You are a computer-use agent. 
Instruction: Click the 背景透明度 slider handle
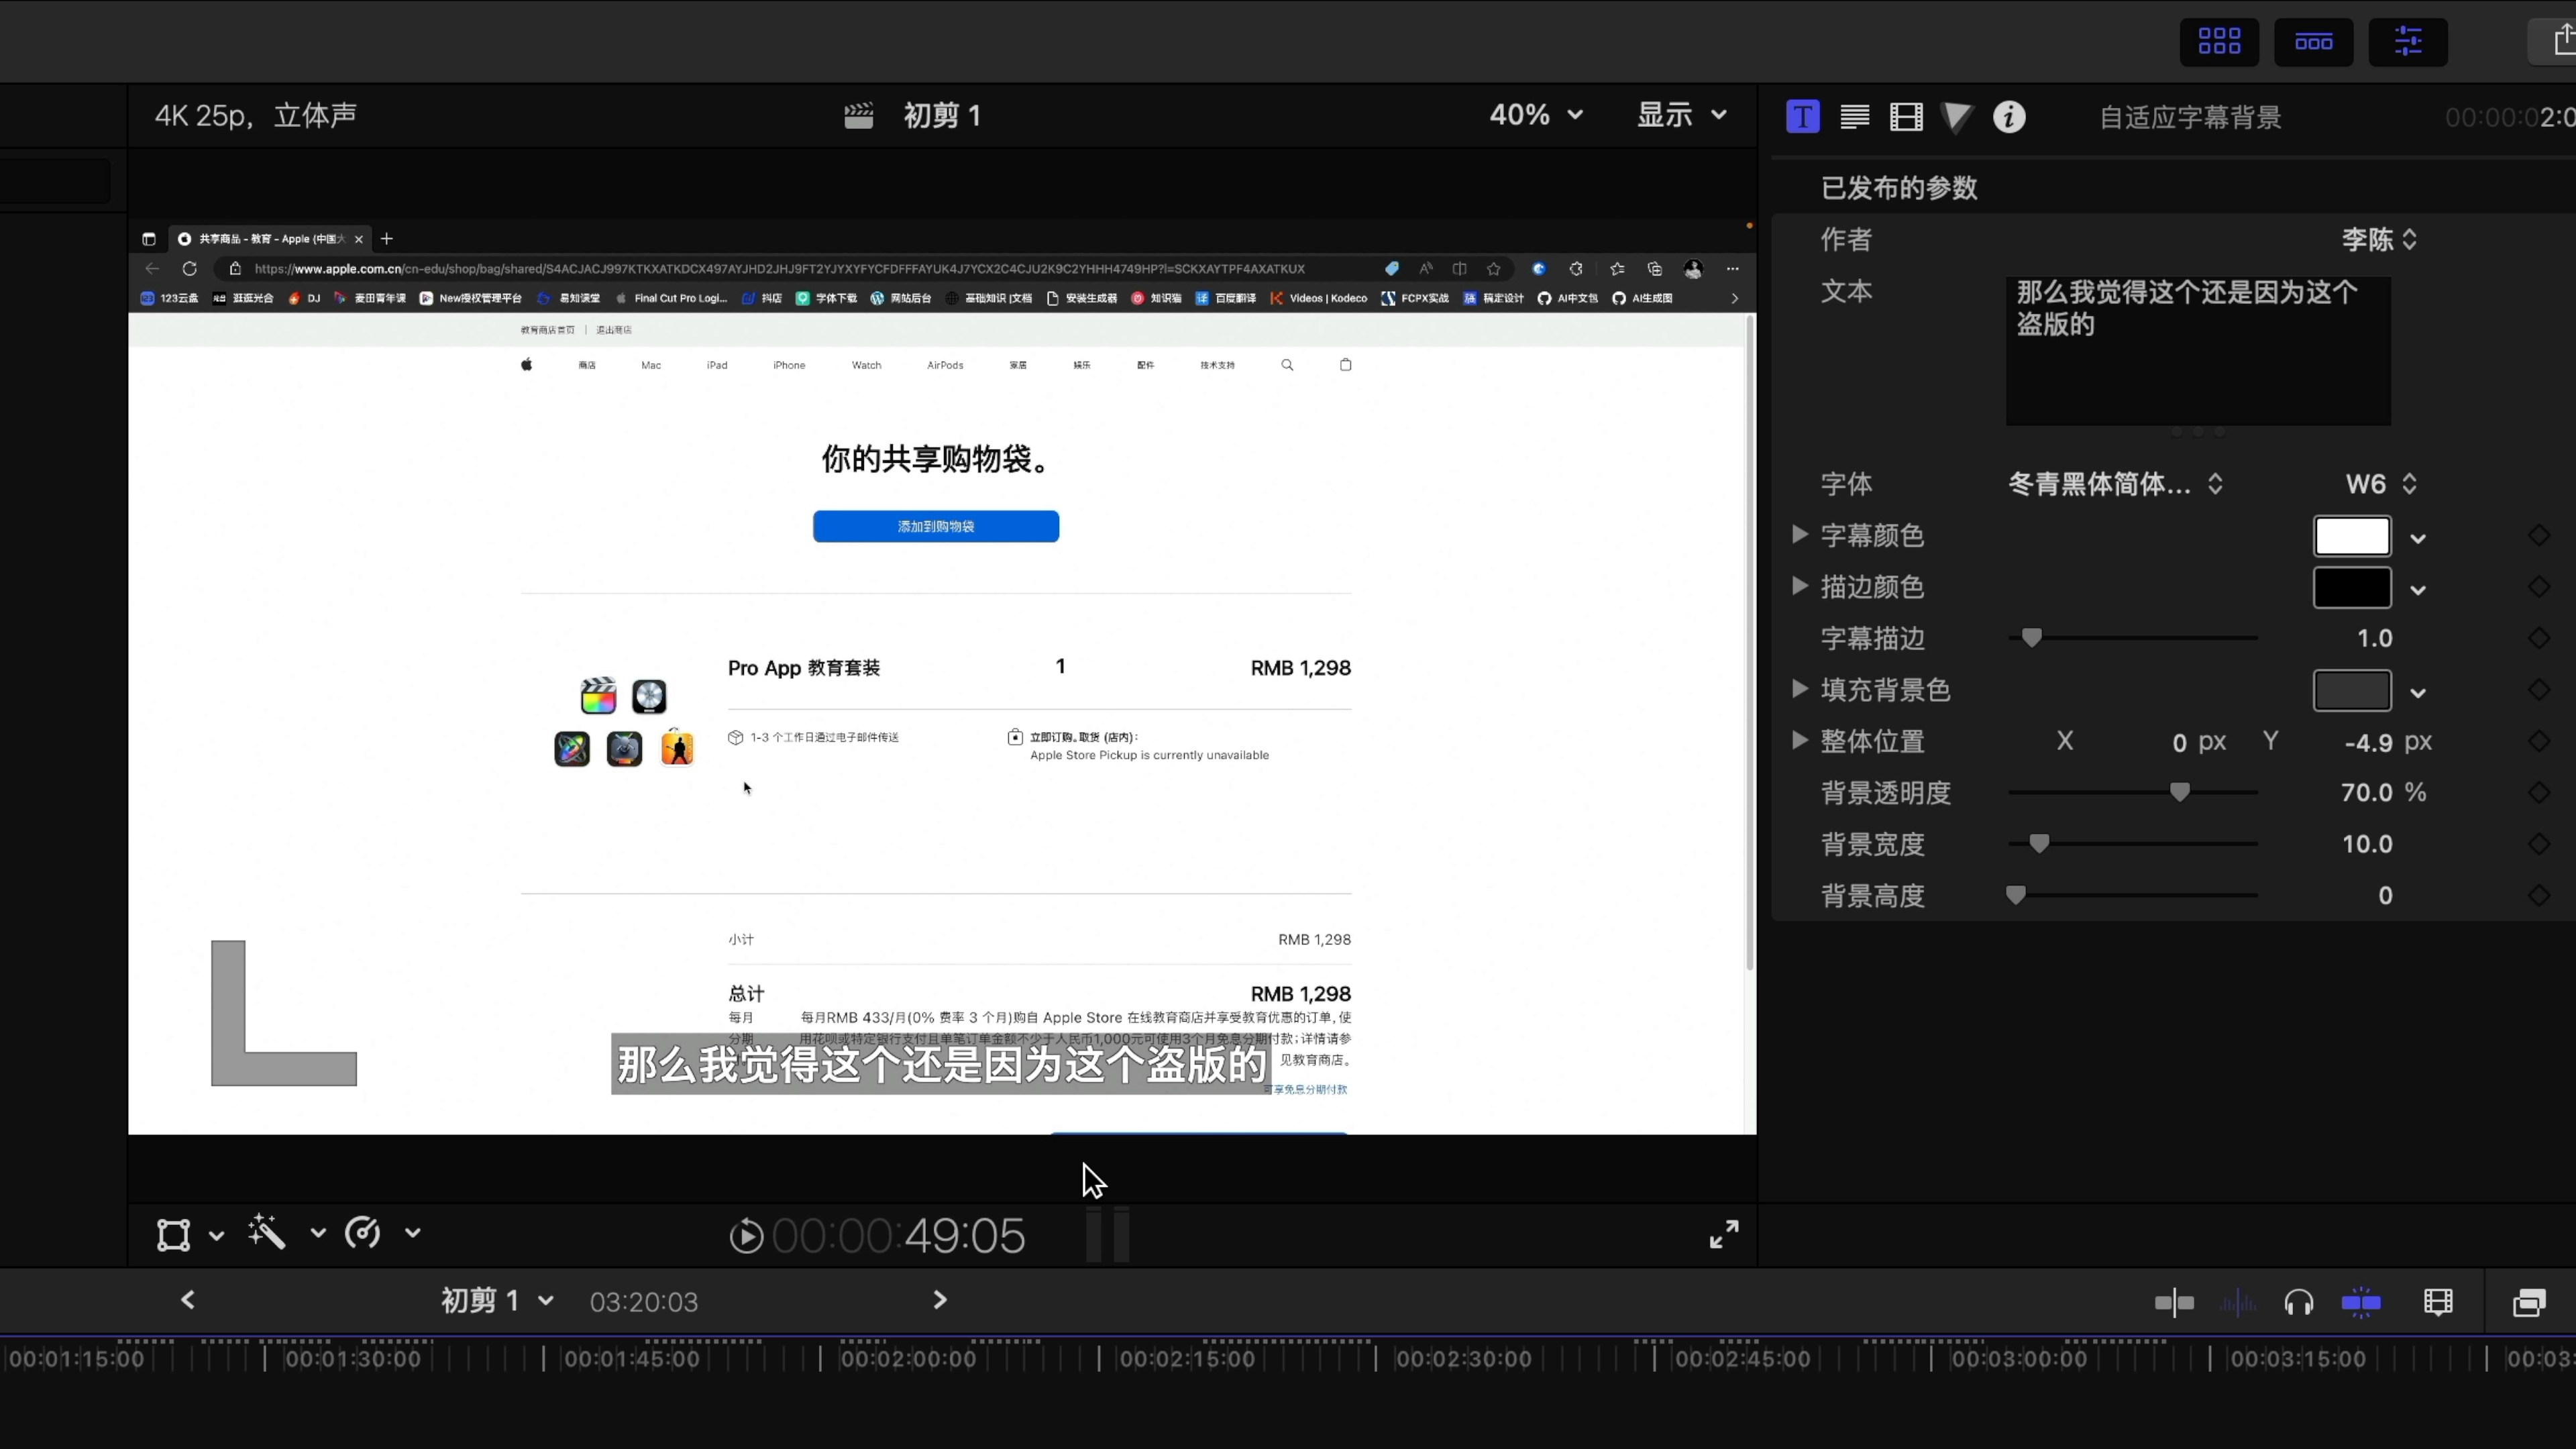[2180, 792]
